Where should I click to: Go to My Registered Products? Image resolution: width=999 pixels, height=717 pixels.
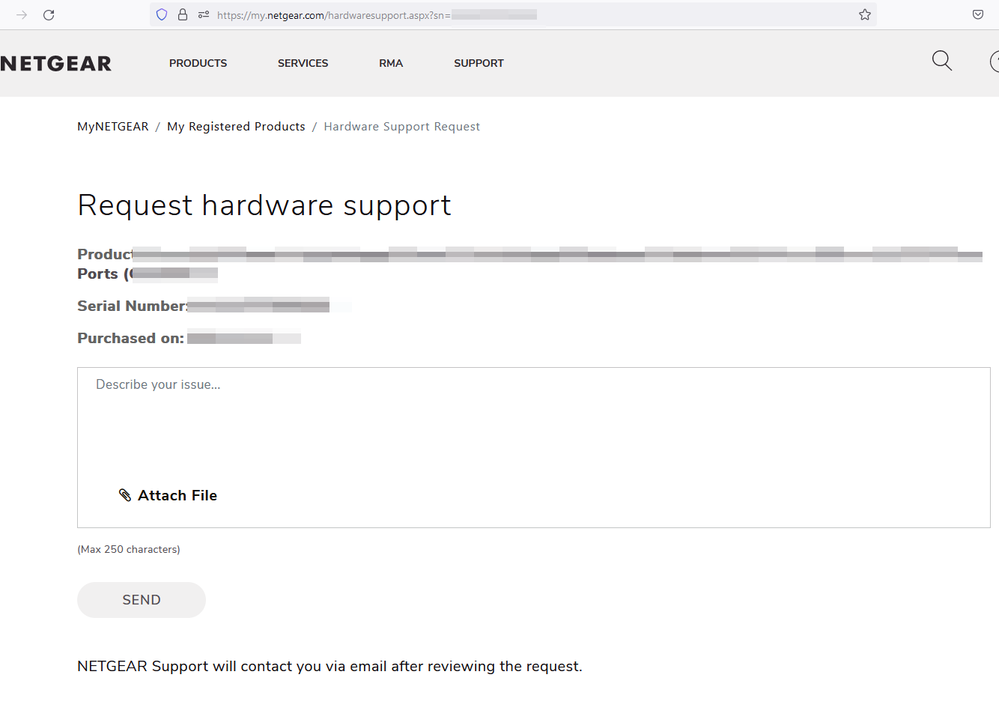[x=236, y=126]
